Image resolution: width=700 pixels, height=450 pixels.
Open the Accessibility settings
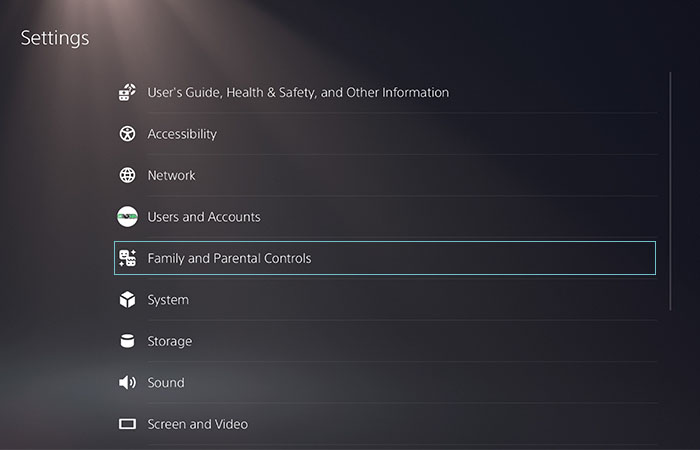pyautogui.click(x=385, y=134)
